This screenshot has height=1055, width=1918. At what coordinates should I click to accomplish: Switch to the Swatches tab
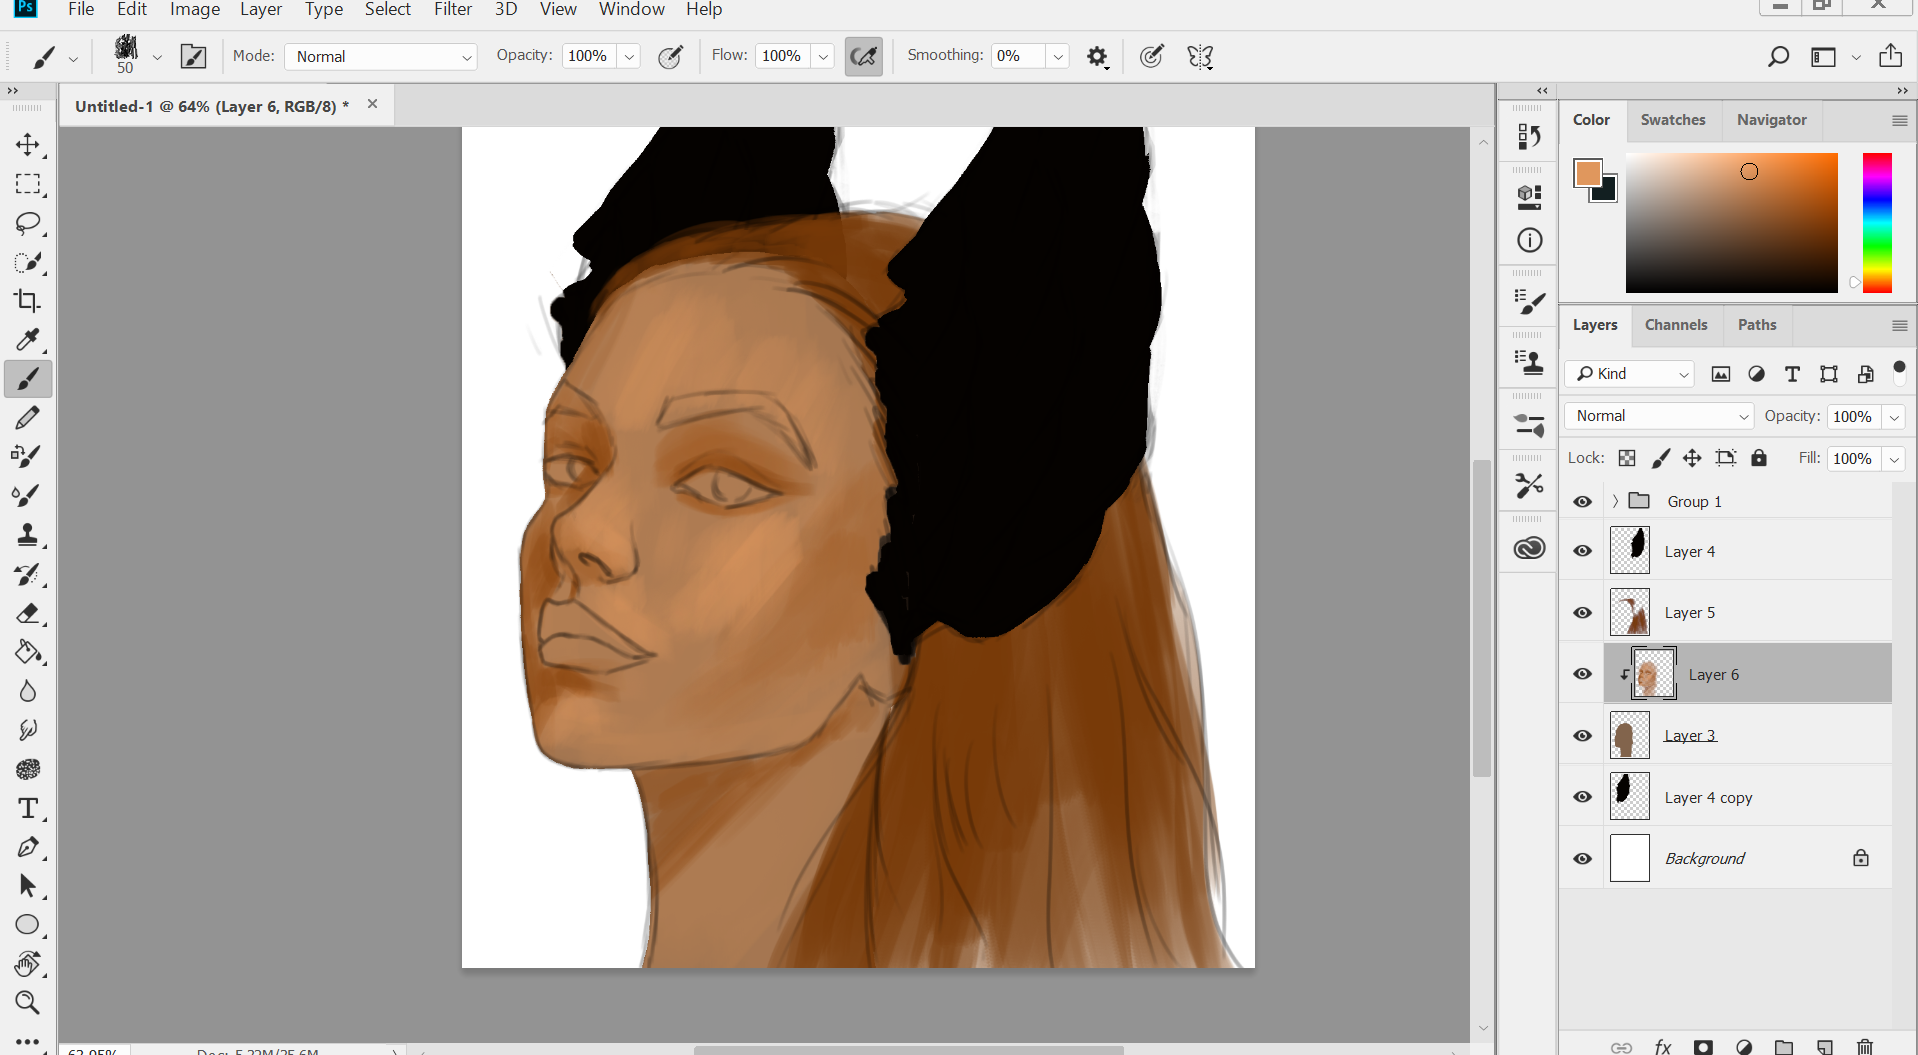1673,120
